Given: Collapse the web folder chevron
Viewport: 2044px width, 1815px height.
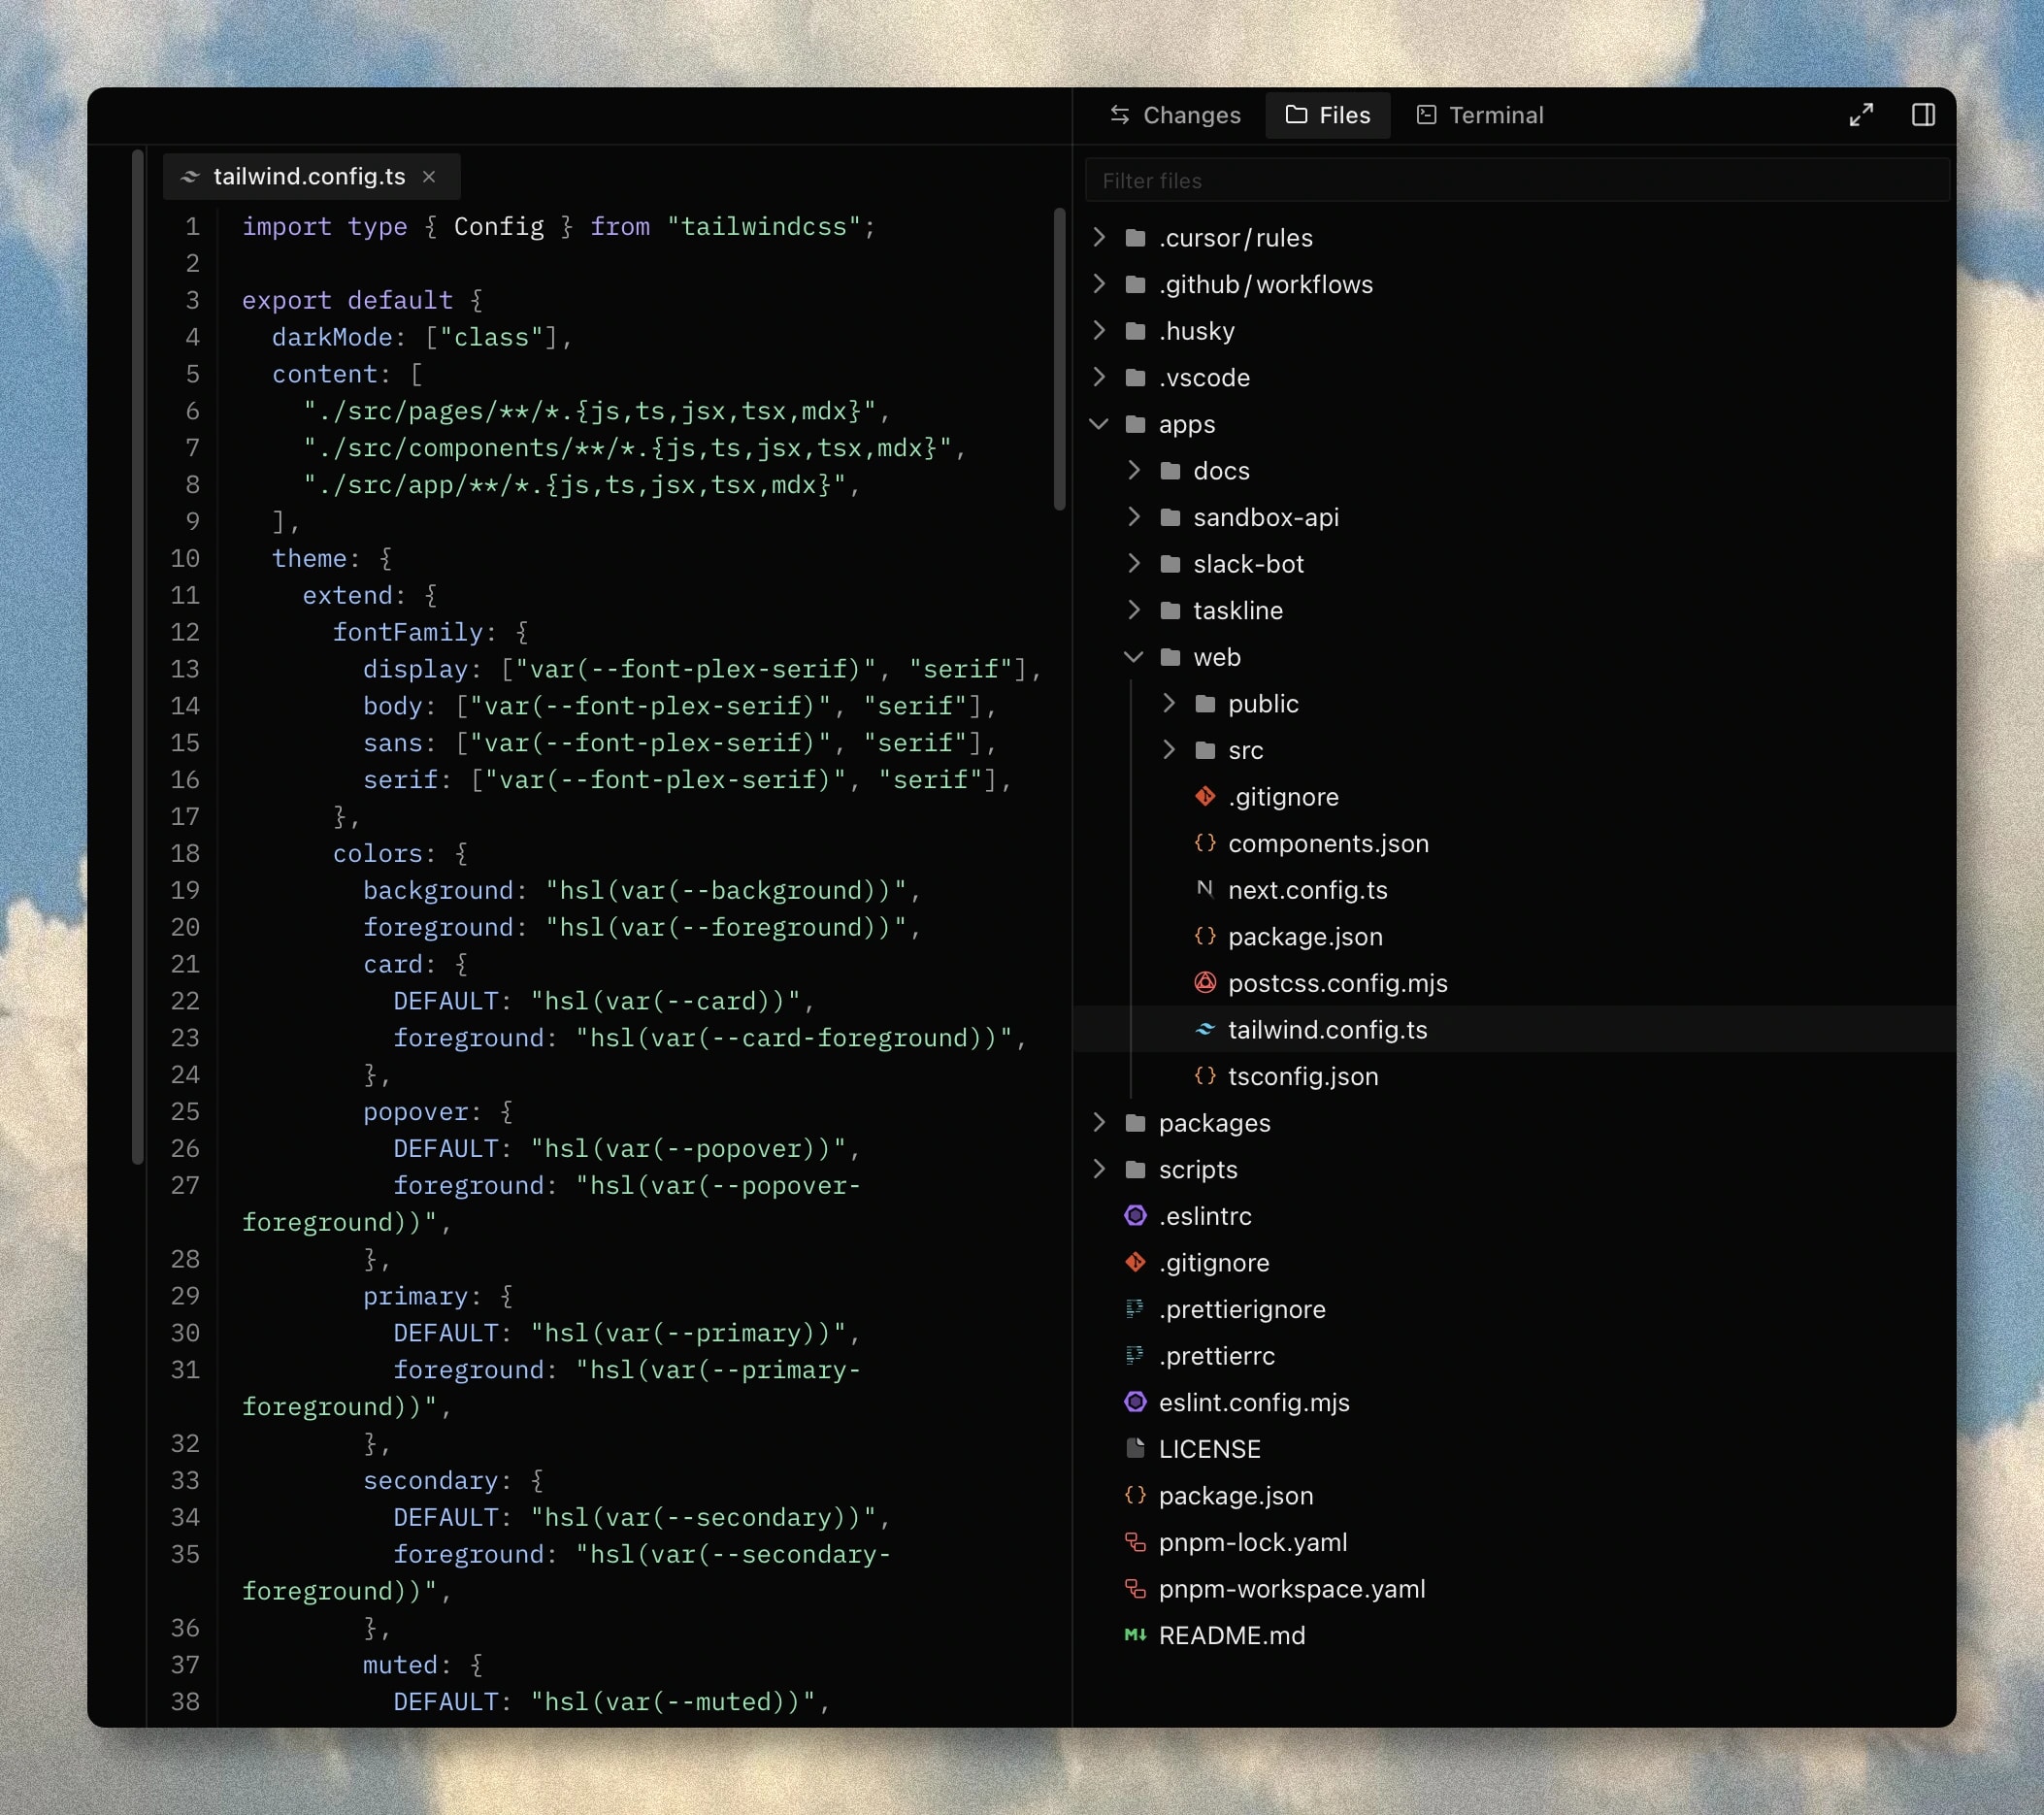Looking at the screenshot, I should (x=1133, y=657).
